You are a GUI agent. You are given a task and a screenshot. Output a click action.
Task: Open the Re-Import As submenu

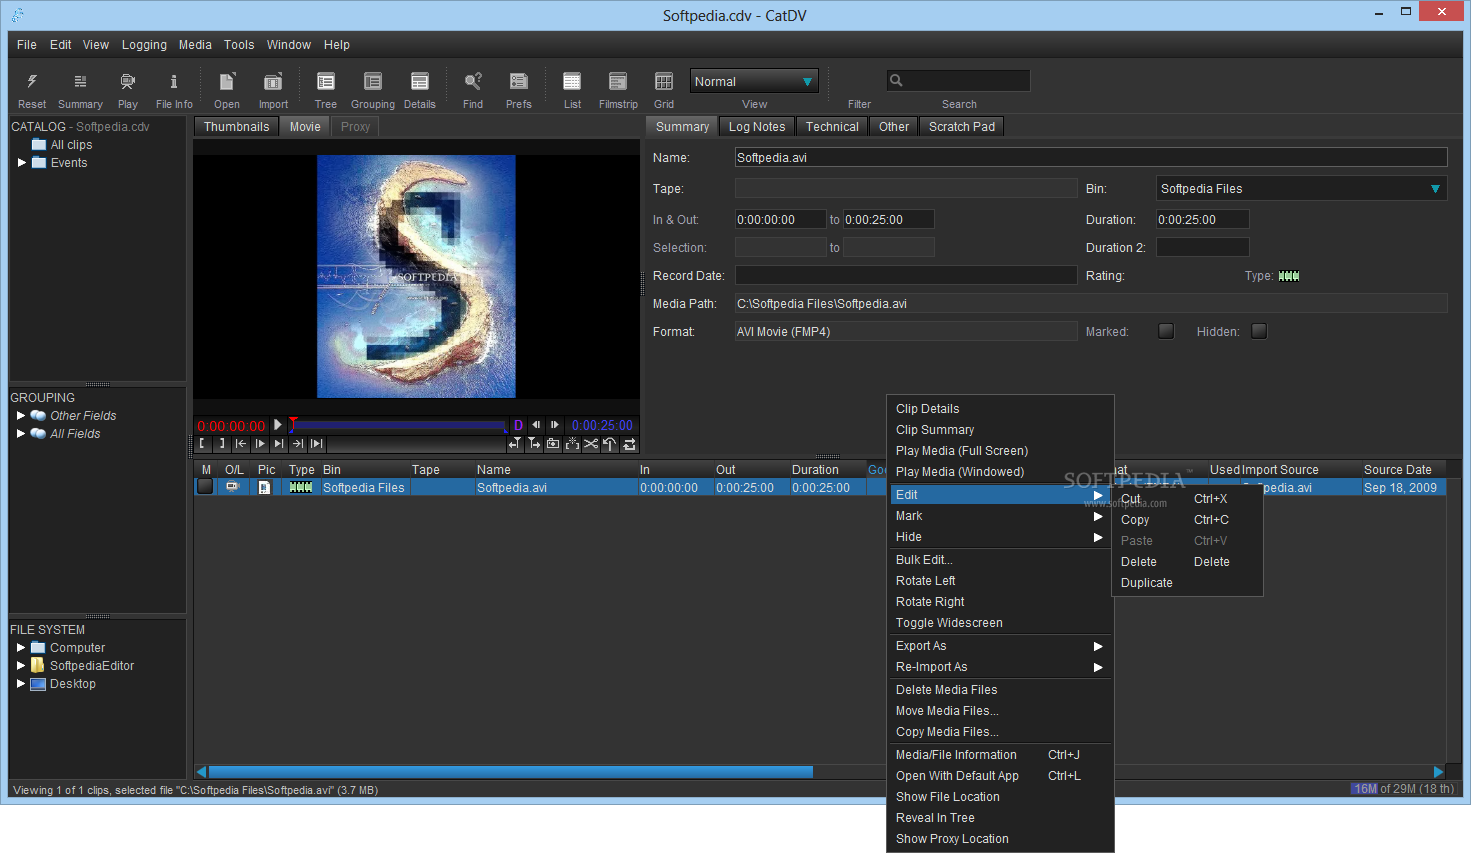pyautogui.click(x=1000, y=667)
